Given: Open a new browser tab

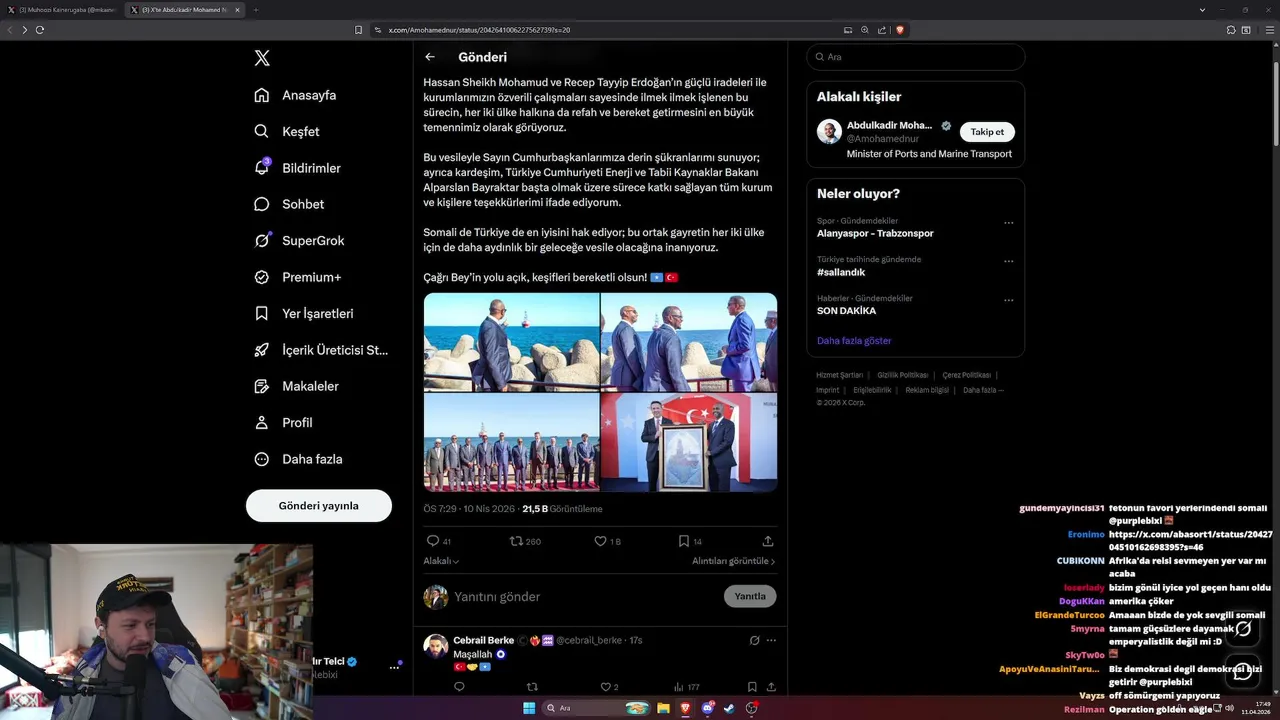Looking at the screenshot, I should [x=255, y=10].
